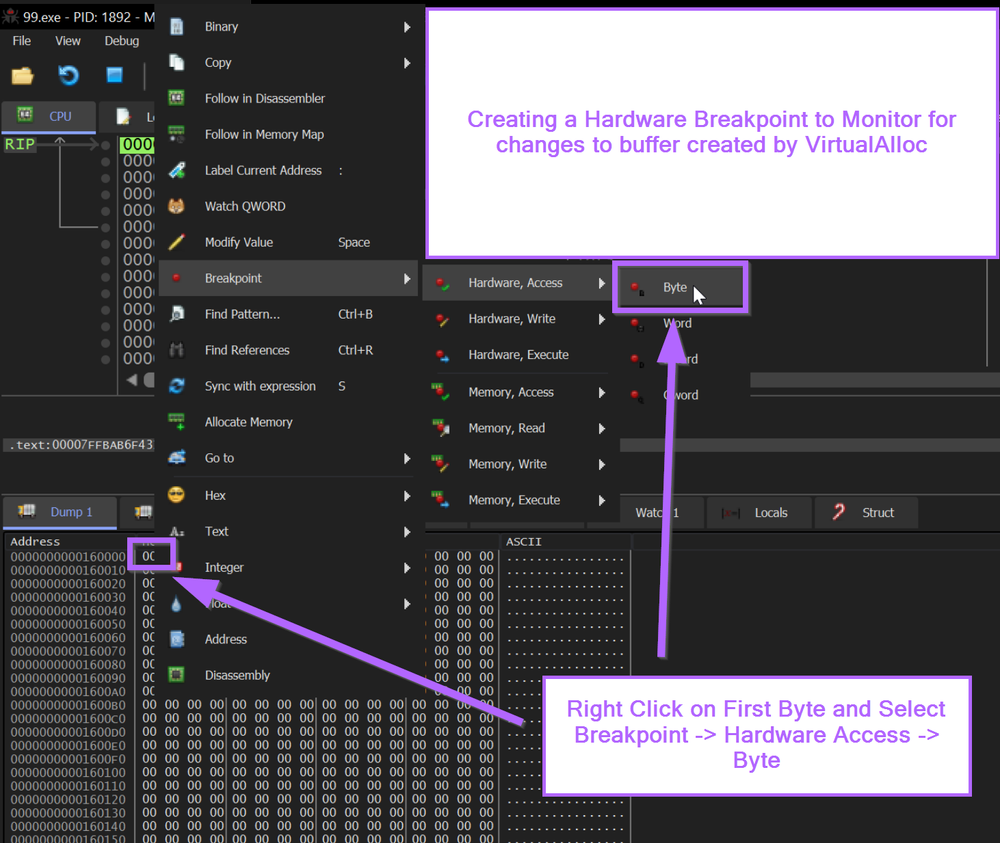Expand the Go to submenu arrow
This screenshot has height=843, width=1000.
(407, 458)
